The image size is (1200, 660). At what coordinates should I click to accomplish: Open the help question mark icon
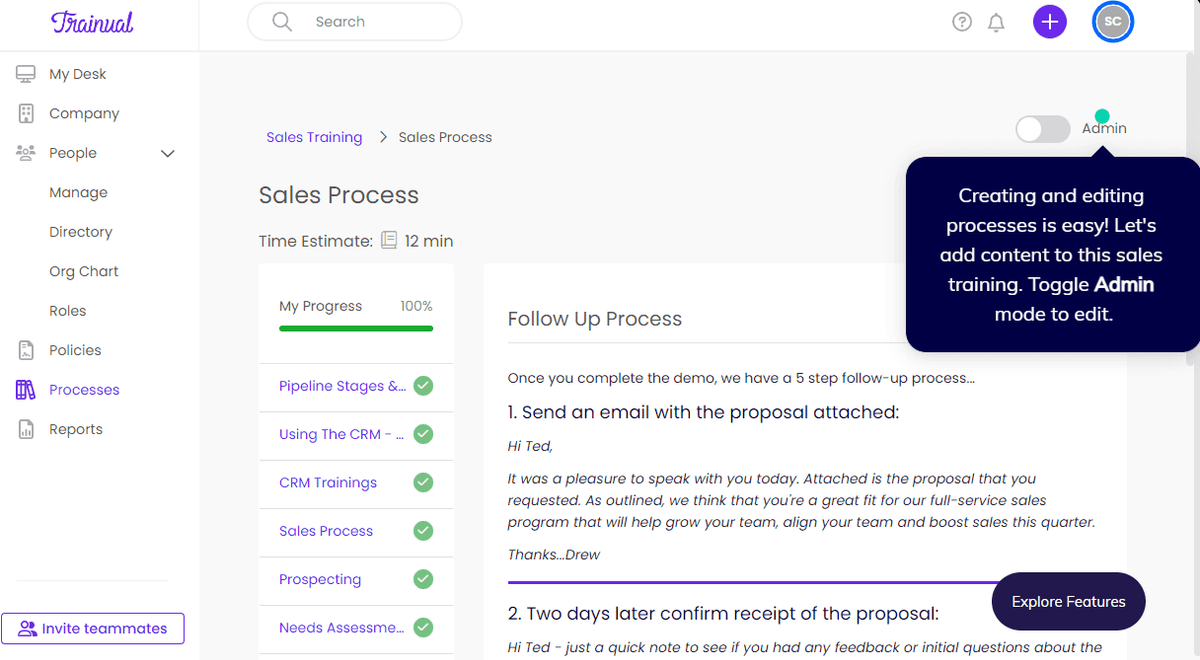[x=962, y=22]
